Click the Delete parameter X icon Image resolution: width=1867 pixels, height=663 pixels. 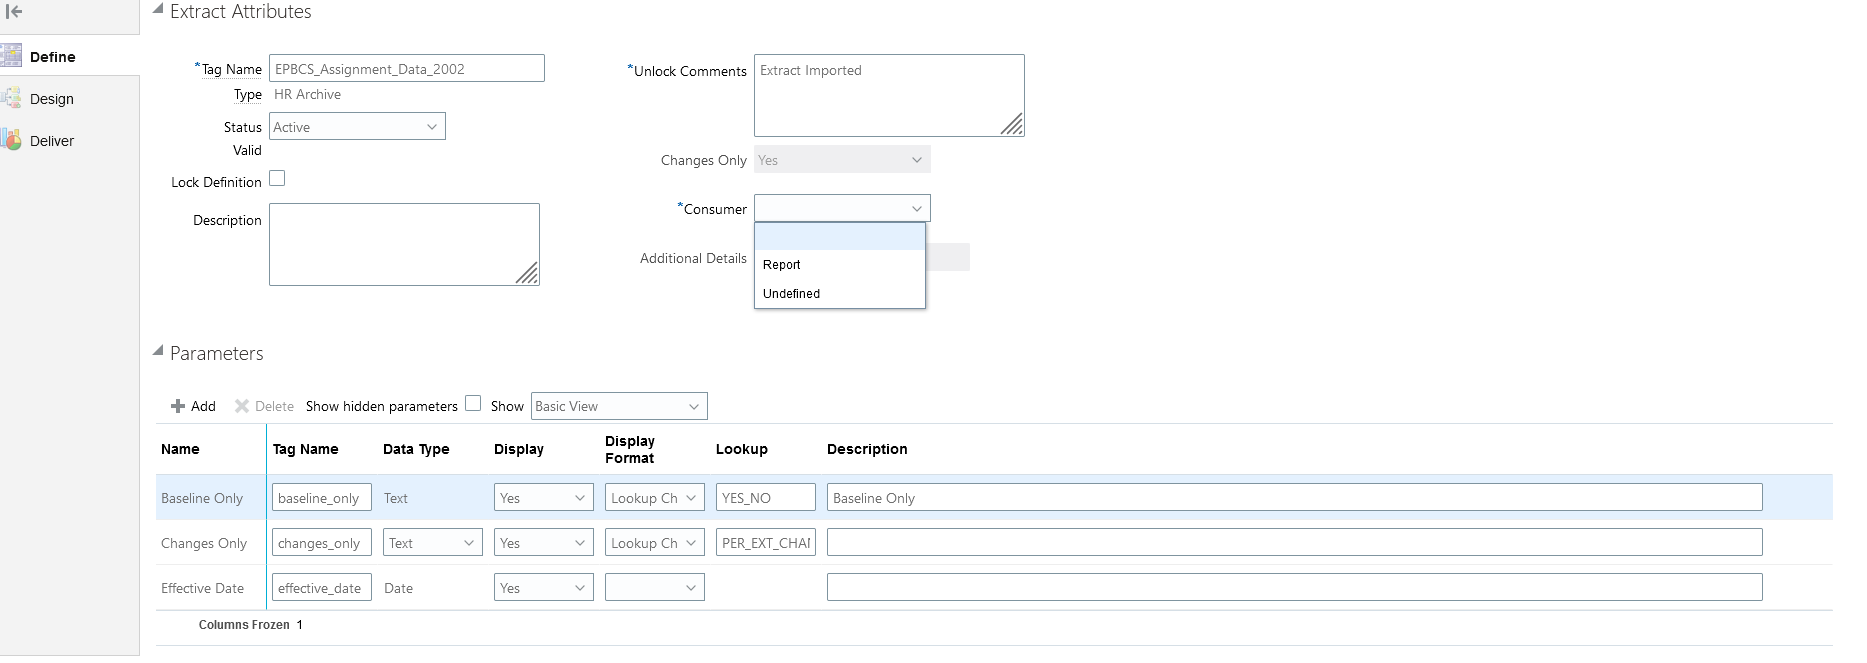click(x=242, y=406)
